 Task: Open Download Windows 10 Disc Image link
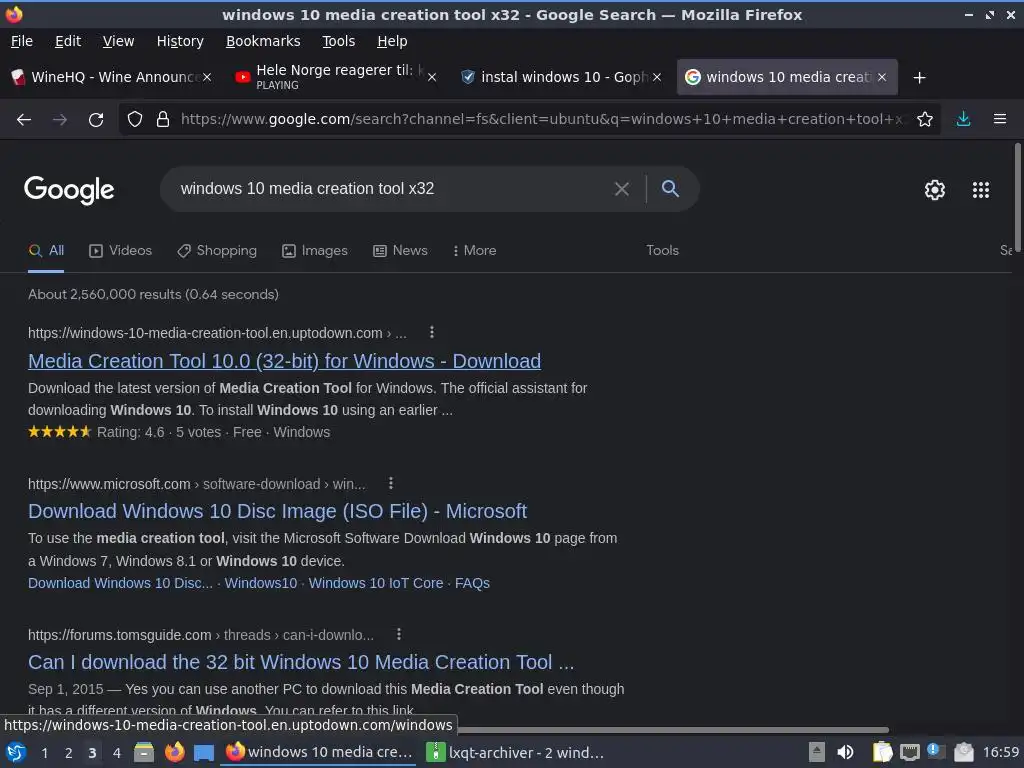pyautogui.click(x=277, y=511)
